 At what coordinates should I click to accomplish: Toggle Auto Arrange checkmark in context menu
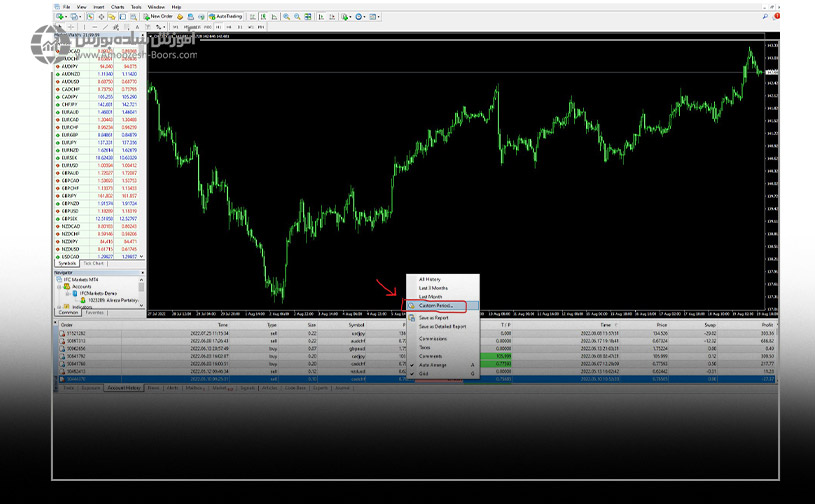431,365
